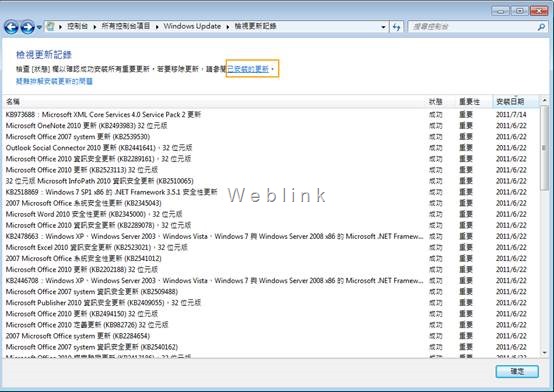Select the KB2478663 .NET Framework row
554x392 pixels.
coord(271,236)
